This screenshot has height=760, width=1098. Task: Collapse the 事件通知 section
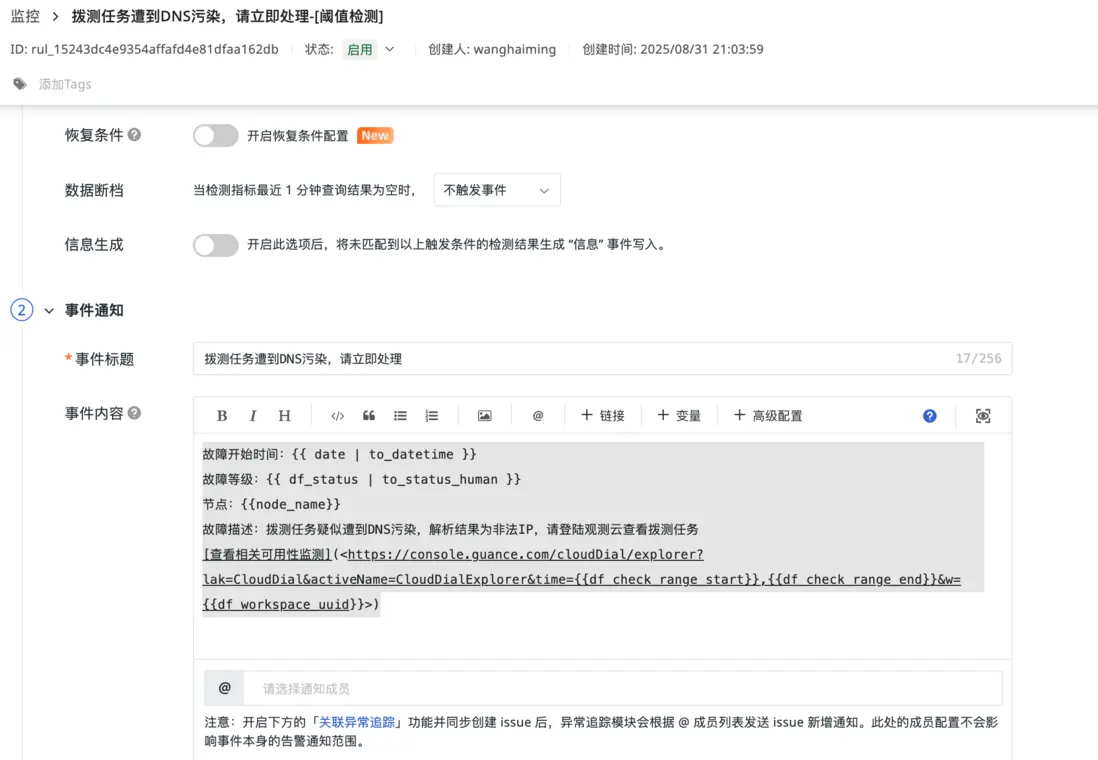pos(47,310)
